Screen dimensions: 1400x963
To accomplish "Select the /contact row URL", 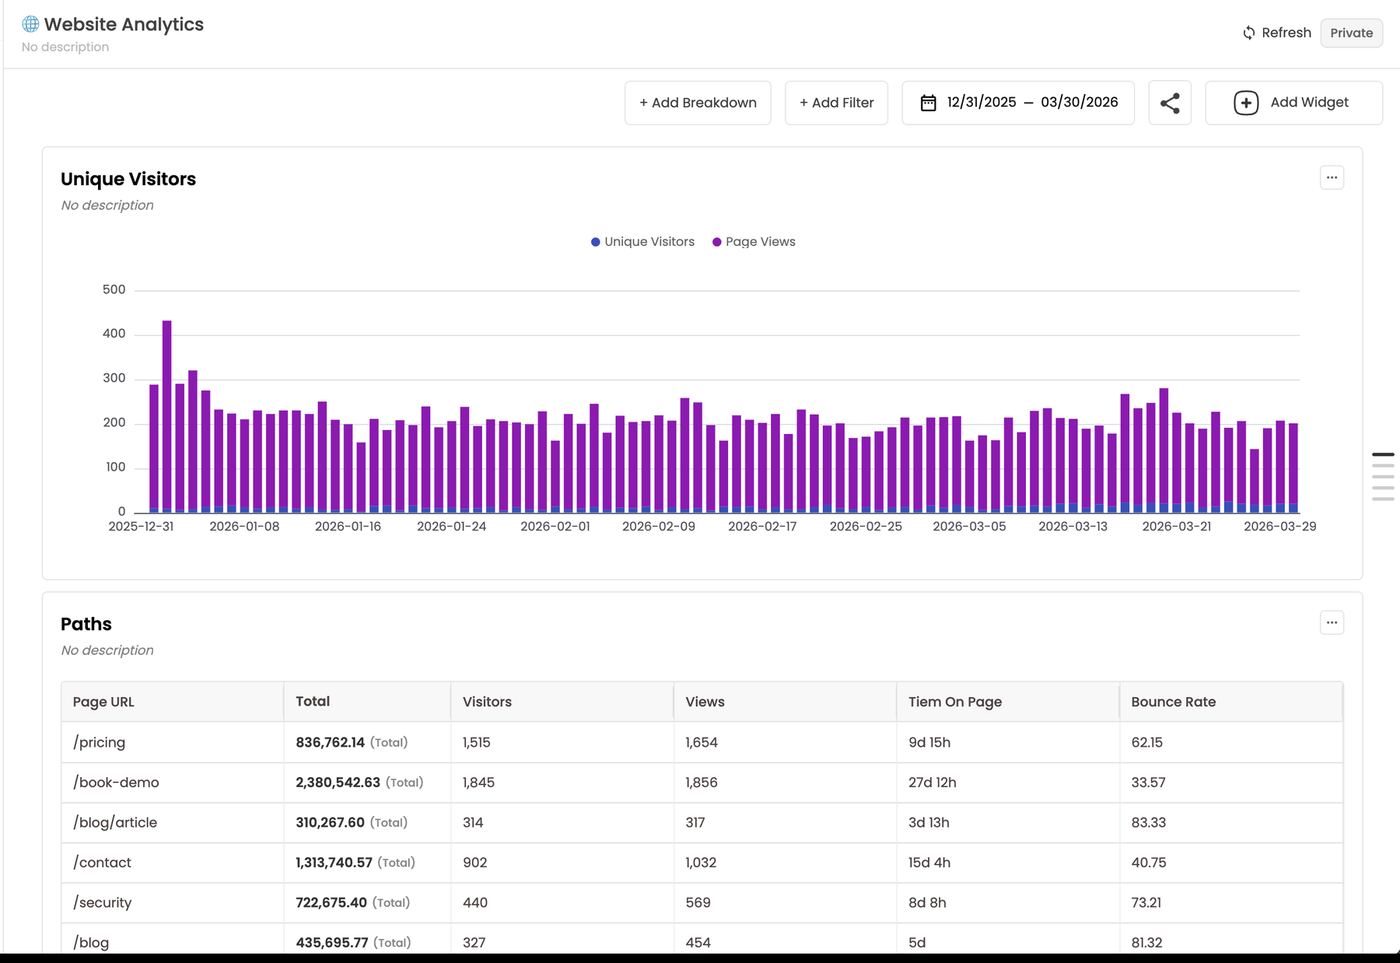I will pyautogui.click(x=102, y=863).
